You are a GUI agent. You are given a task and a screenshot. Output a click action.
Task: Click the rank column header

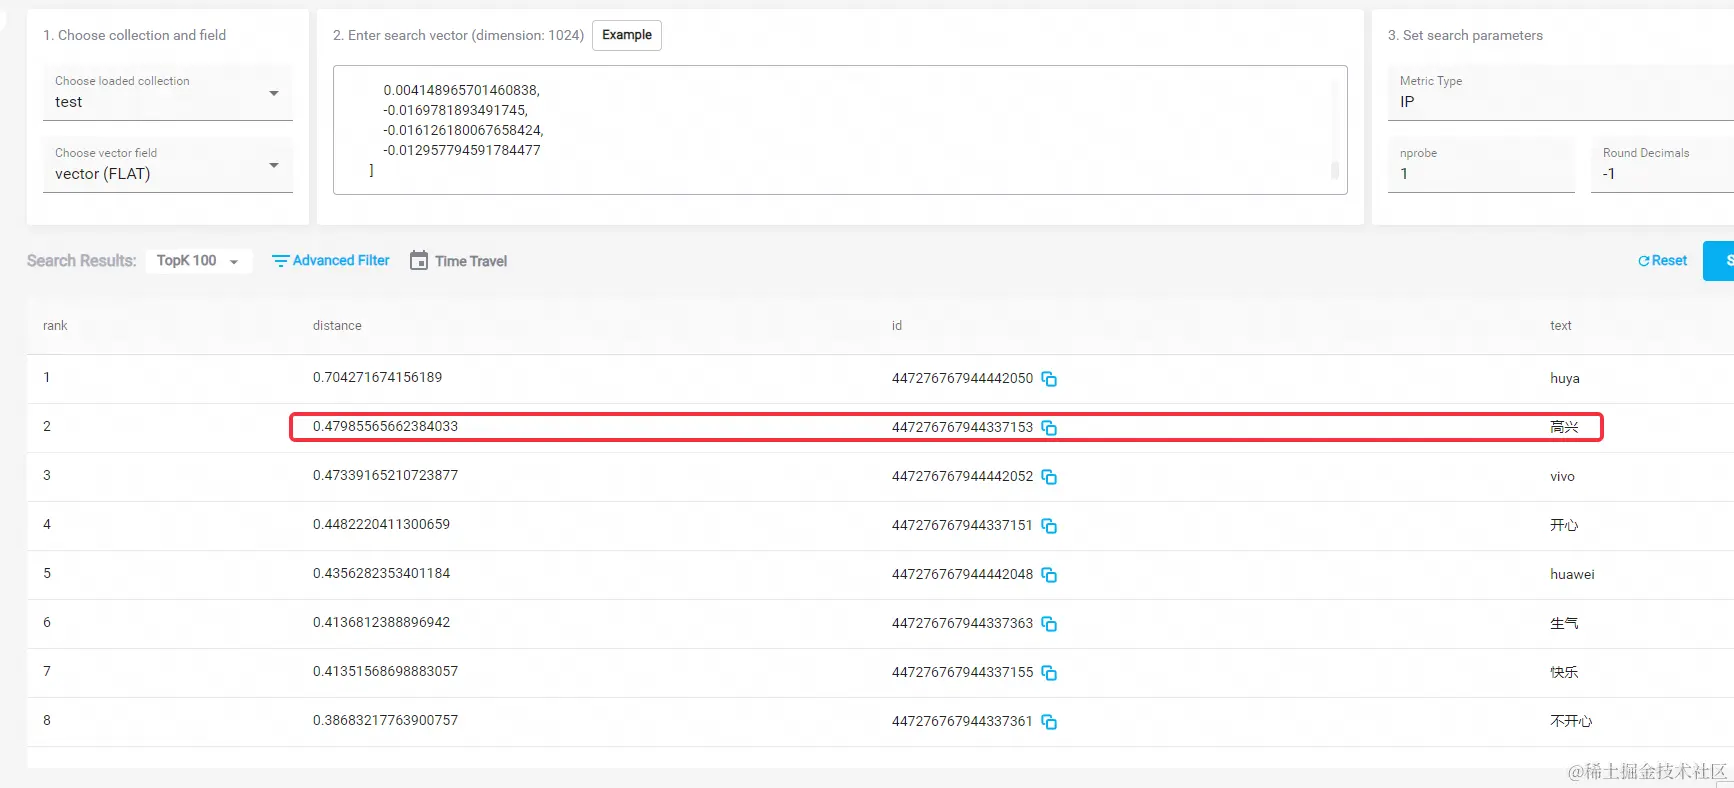point(55,326)
